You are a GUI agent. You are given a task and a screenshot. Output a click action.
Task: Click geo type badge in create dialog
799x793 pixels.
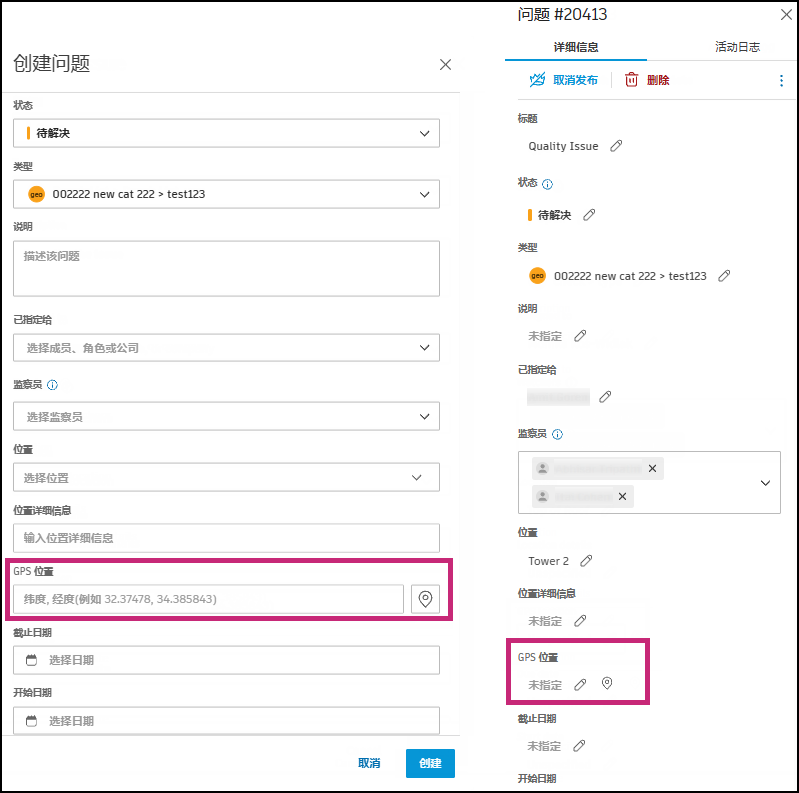click(x=36, y=194)
